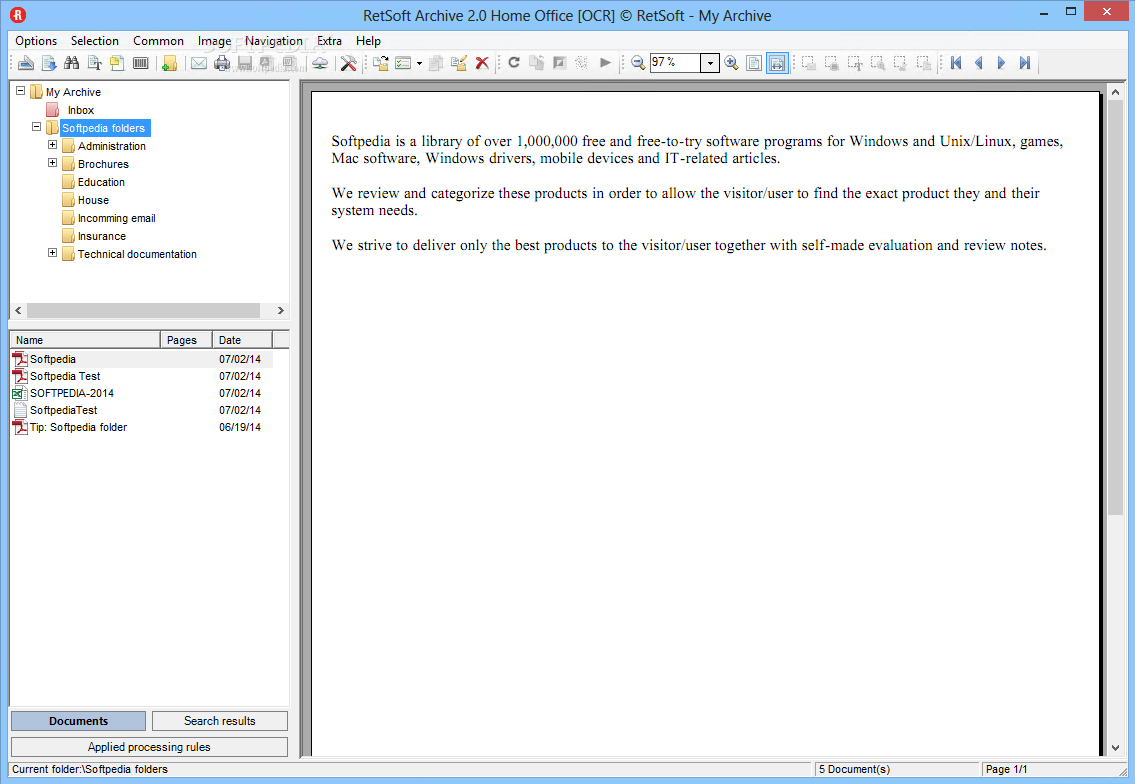Click the barcode icon in toolbar
The width and height of the screenshot is (1135, 784).
point(140,63)
